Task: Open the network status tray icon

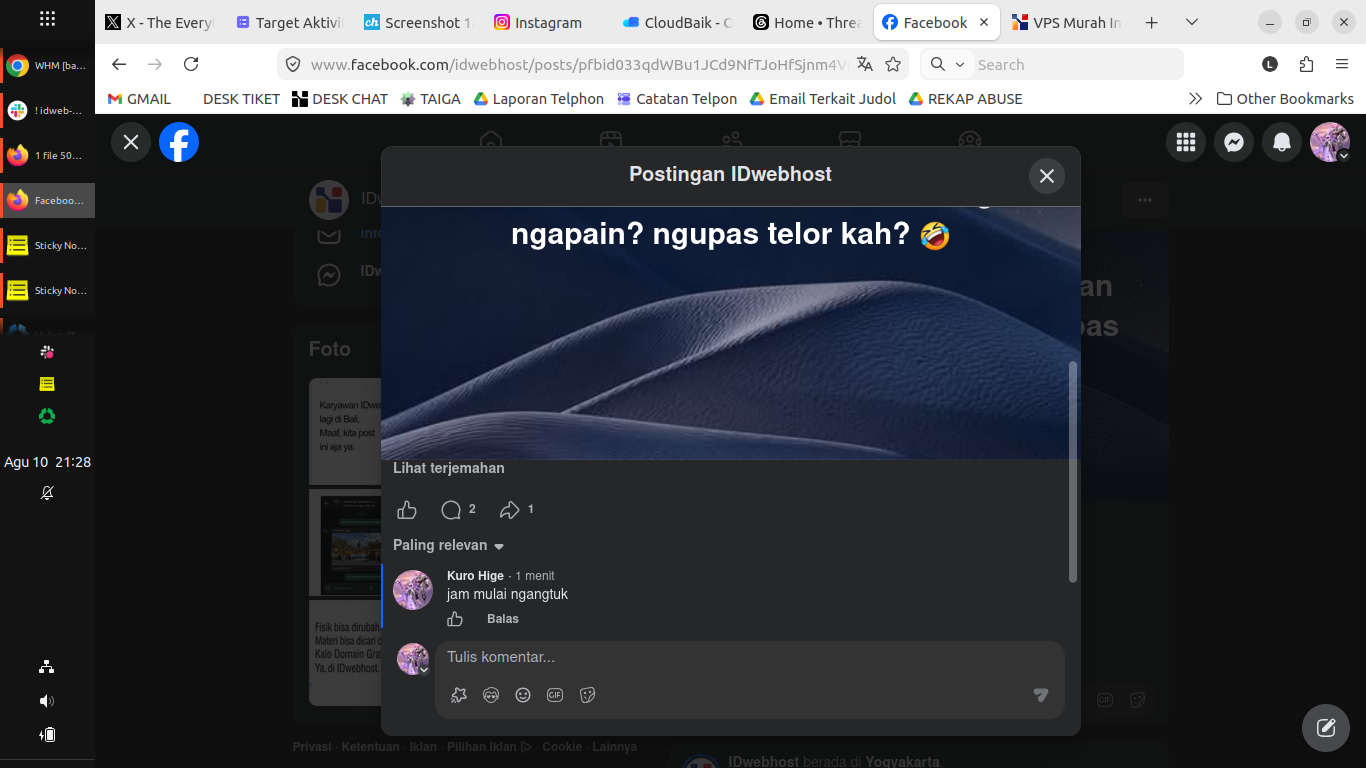Action: coord(47,667)
